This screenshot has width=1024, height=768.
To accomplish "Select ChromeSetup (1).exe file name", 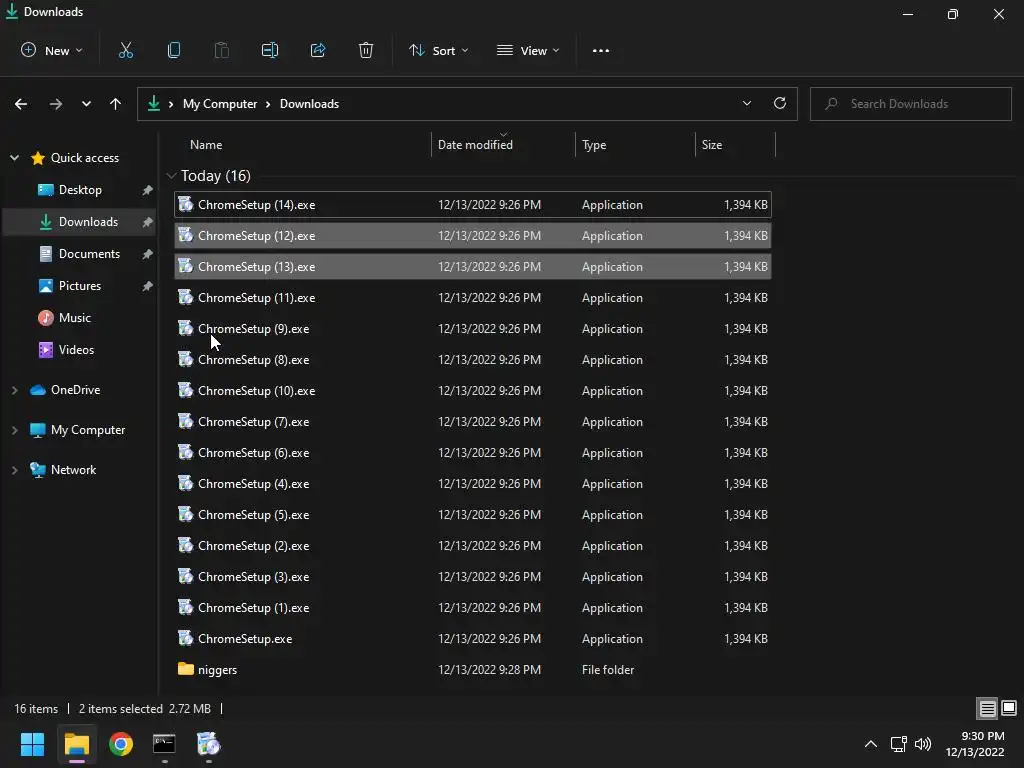I will [253, 608].
